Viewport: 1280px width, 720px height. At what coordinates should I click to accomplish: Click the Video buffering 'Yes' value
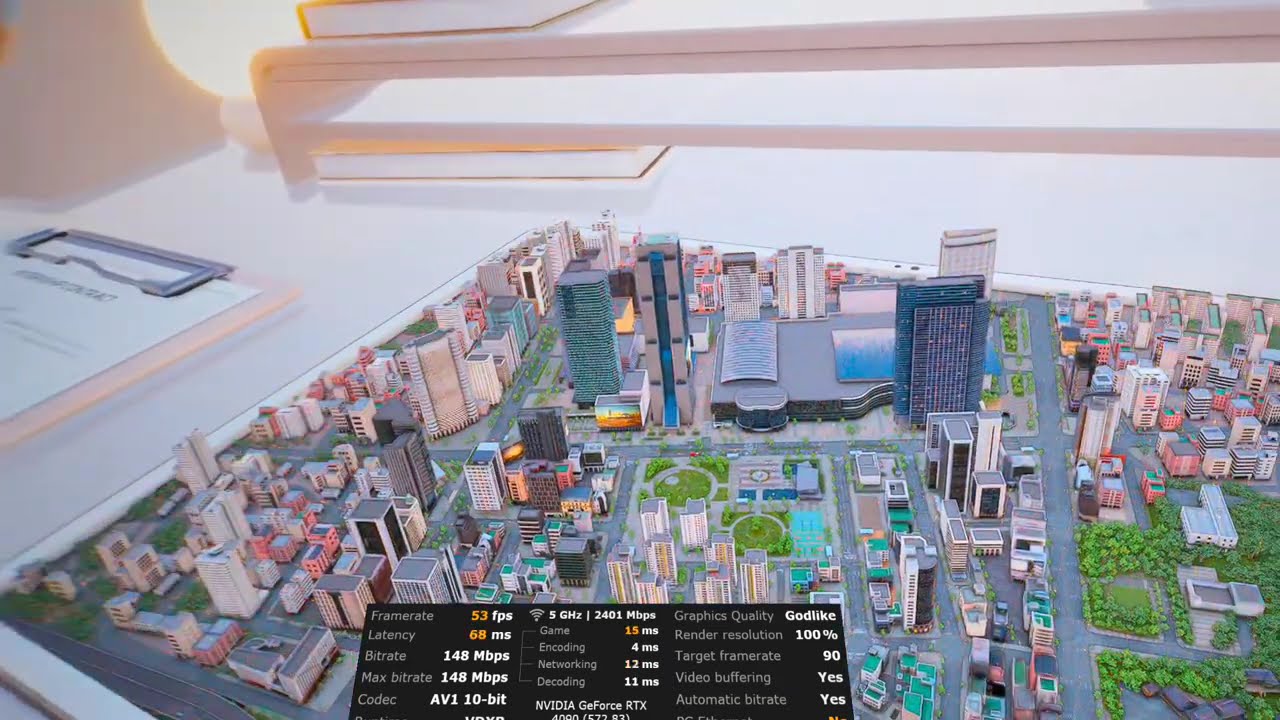click(x=831, y=678)
